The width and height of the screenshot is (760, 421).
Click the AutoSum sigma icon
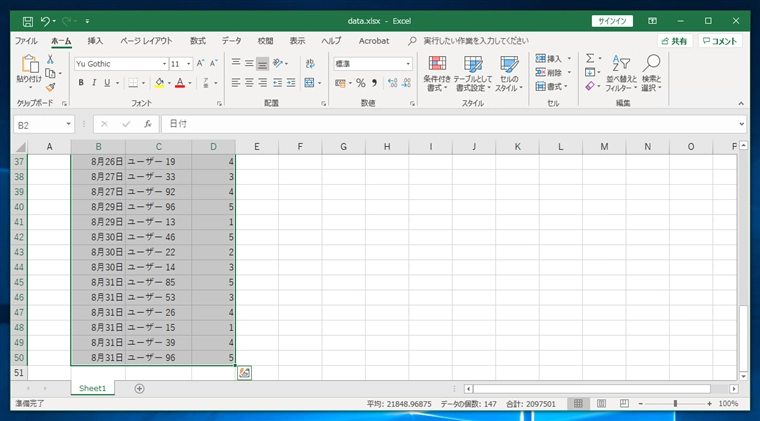pos(590,59)
